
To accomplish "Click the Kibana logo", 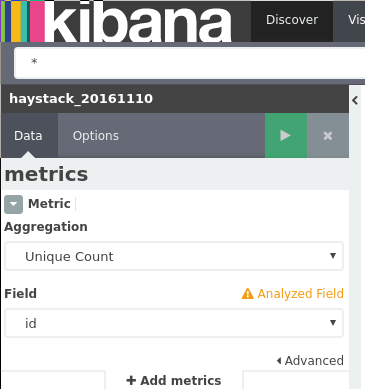I will [117, 21].
